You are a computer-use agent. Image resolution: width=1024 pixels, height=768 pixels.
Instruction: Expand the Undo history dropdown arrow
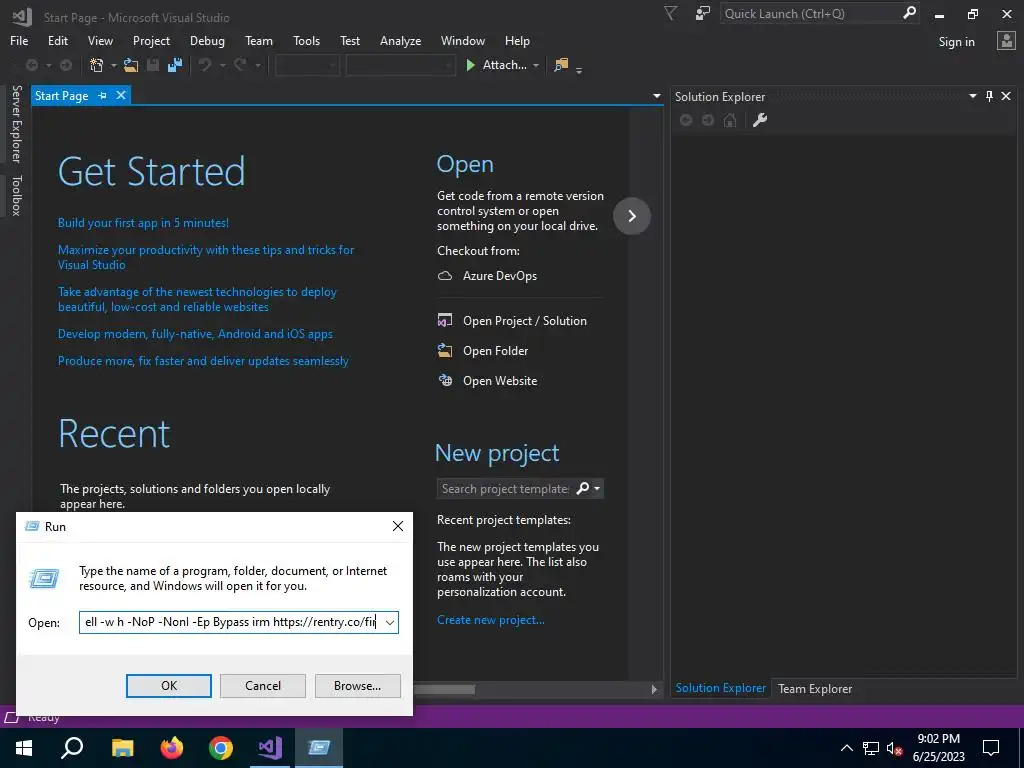point(222,65)
